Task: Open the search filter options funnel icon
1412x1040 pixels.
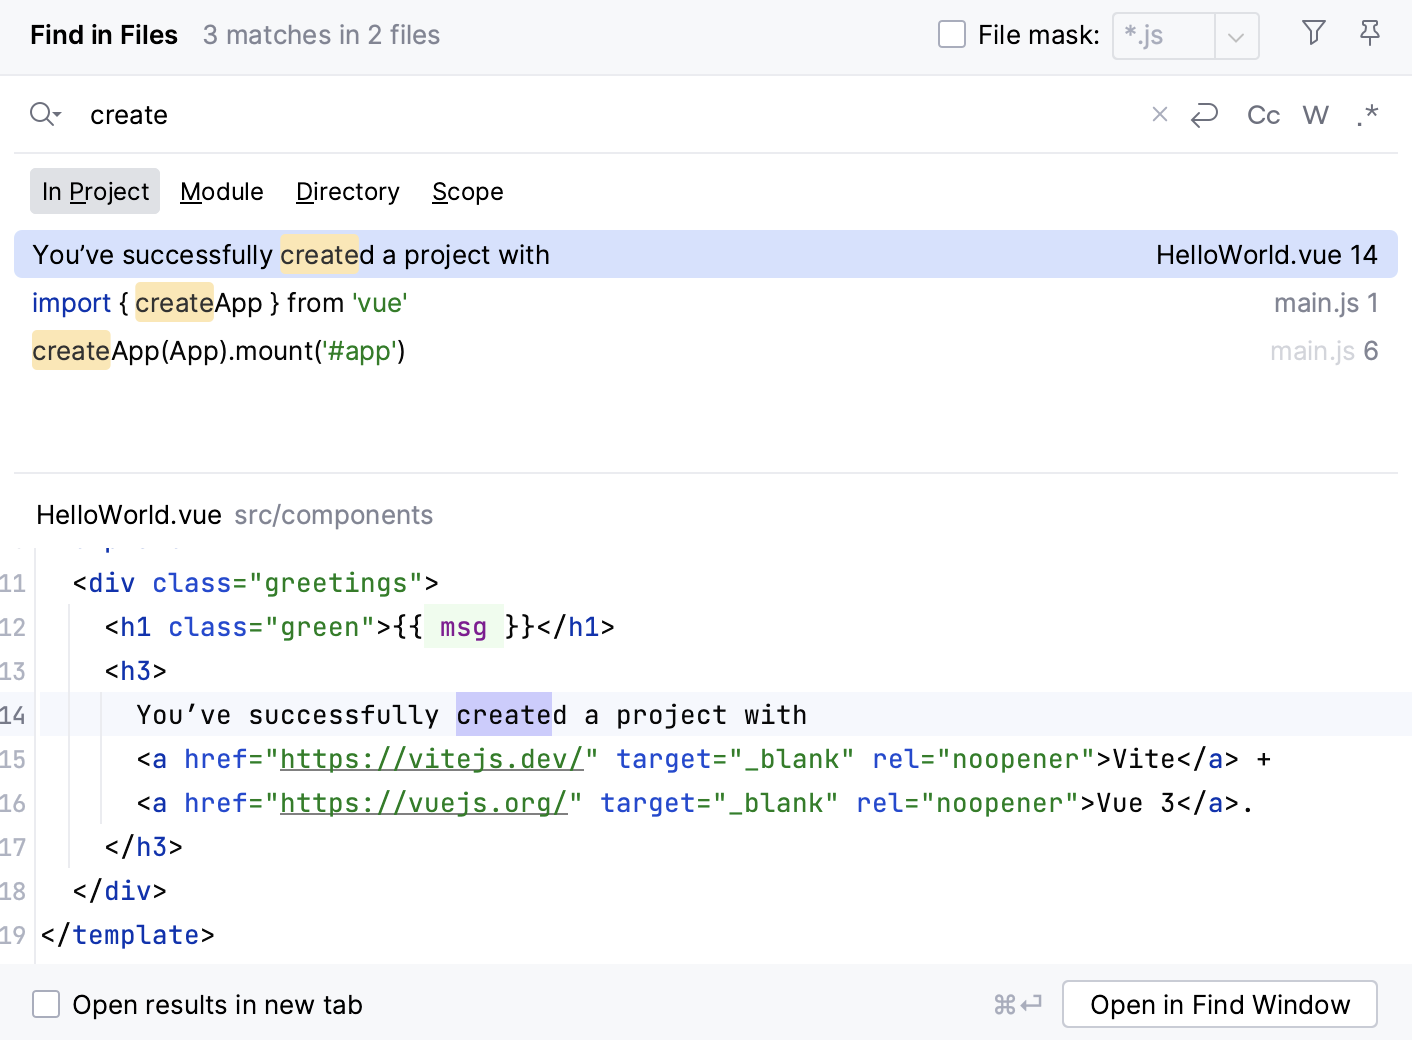Action: (1313, 33)
